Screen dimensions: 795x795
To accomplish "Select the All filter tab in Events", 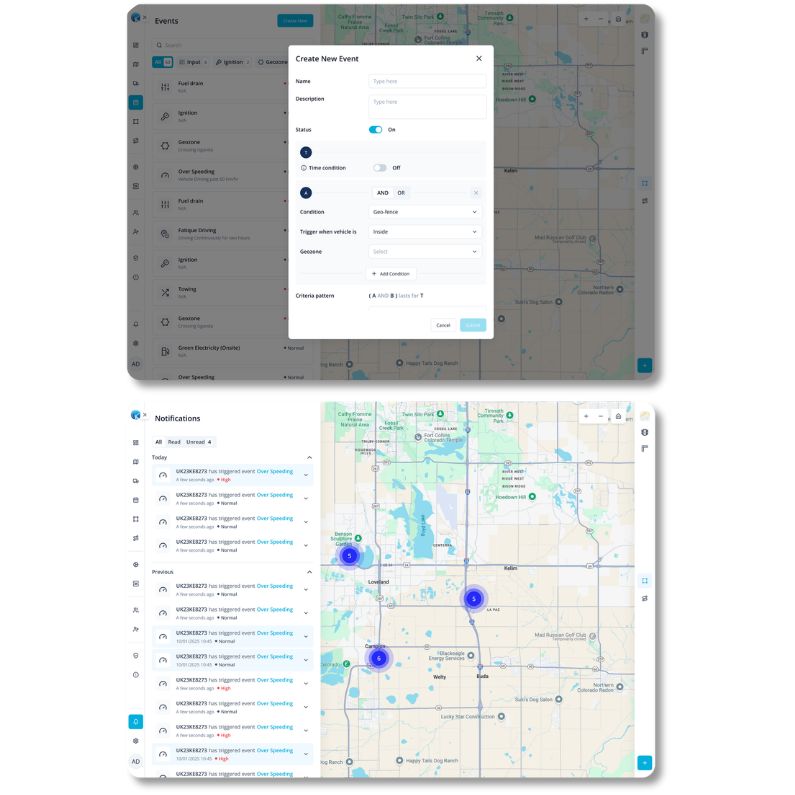I will 162,62.
